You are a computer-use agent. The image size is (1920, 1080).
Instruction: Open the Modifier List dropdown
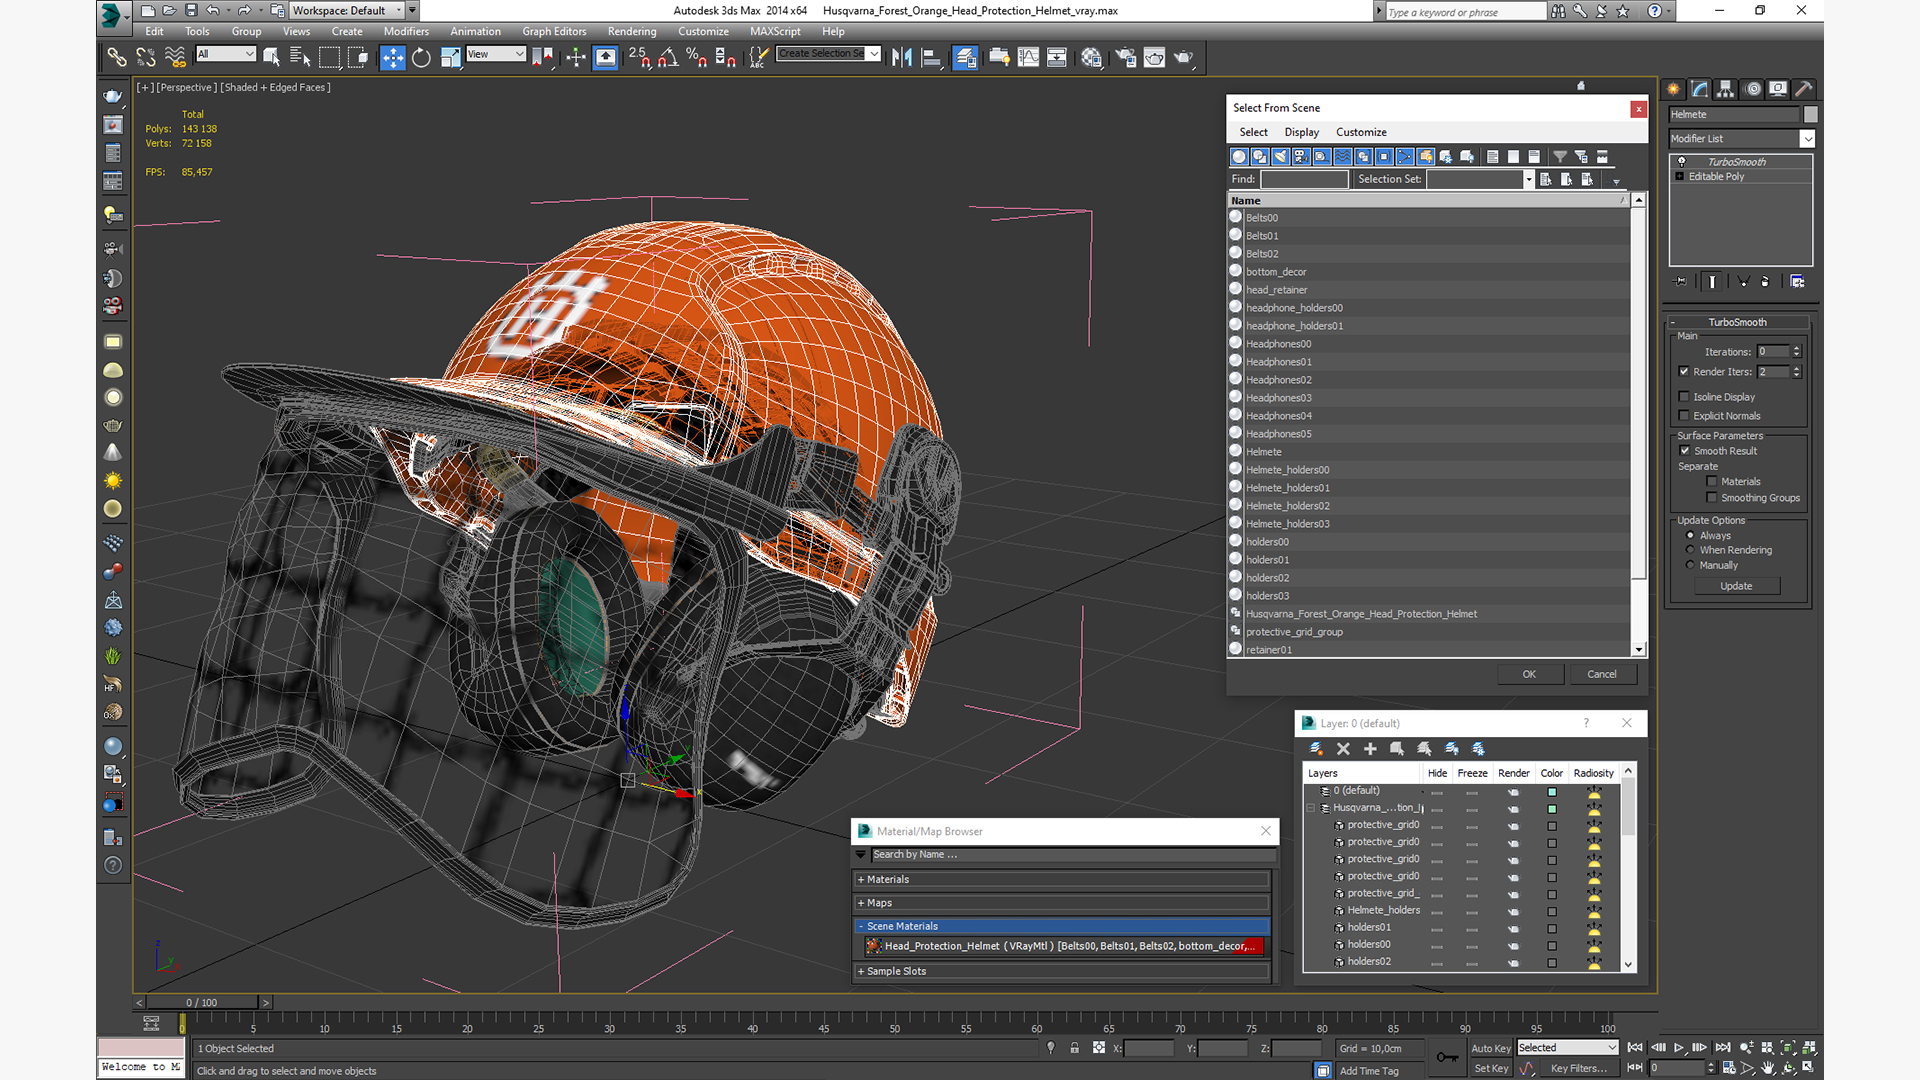[x=1807, y=139]
